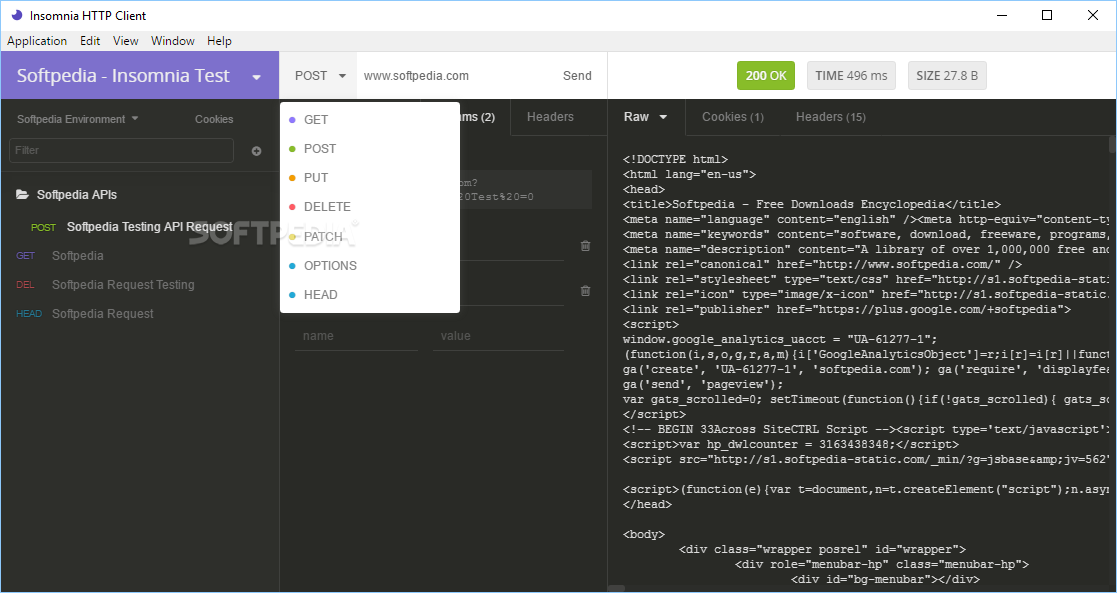
Task: Click the <body> tag line
Action: (x=643, y=535)
